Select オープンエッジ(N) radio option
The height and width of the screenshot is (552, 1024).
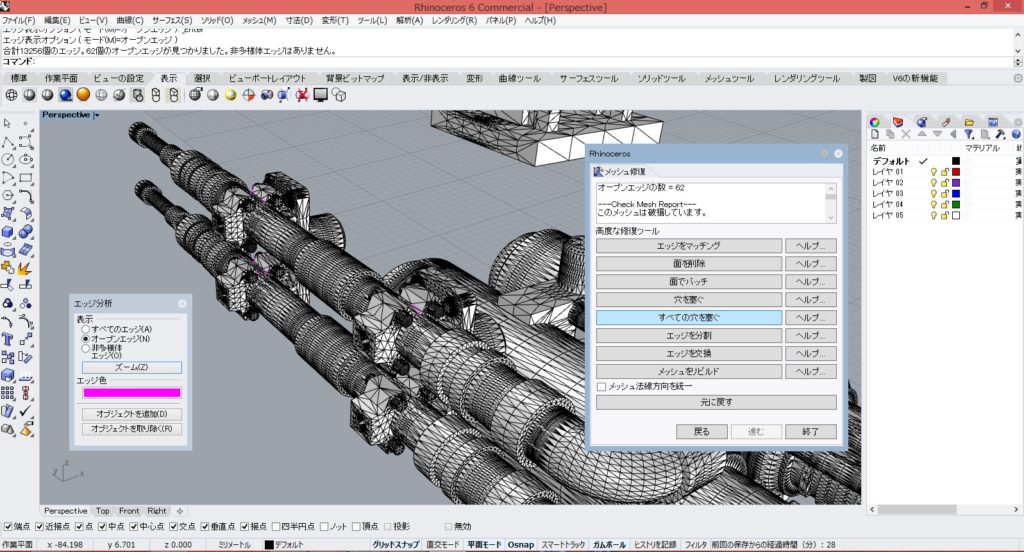[86, 340]
